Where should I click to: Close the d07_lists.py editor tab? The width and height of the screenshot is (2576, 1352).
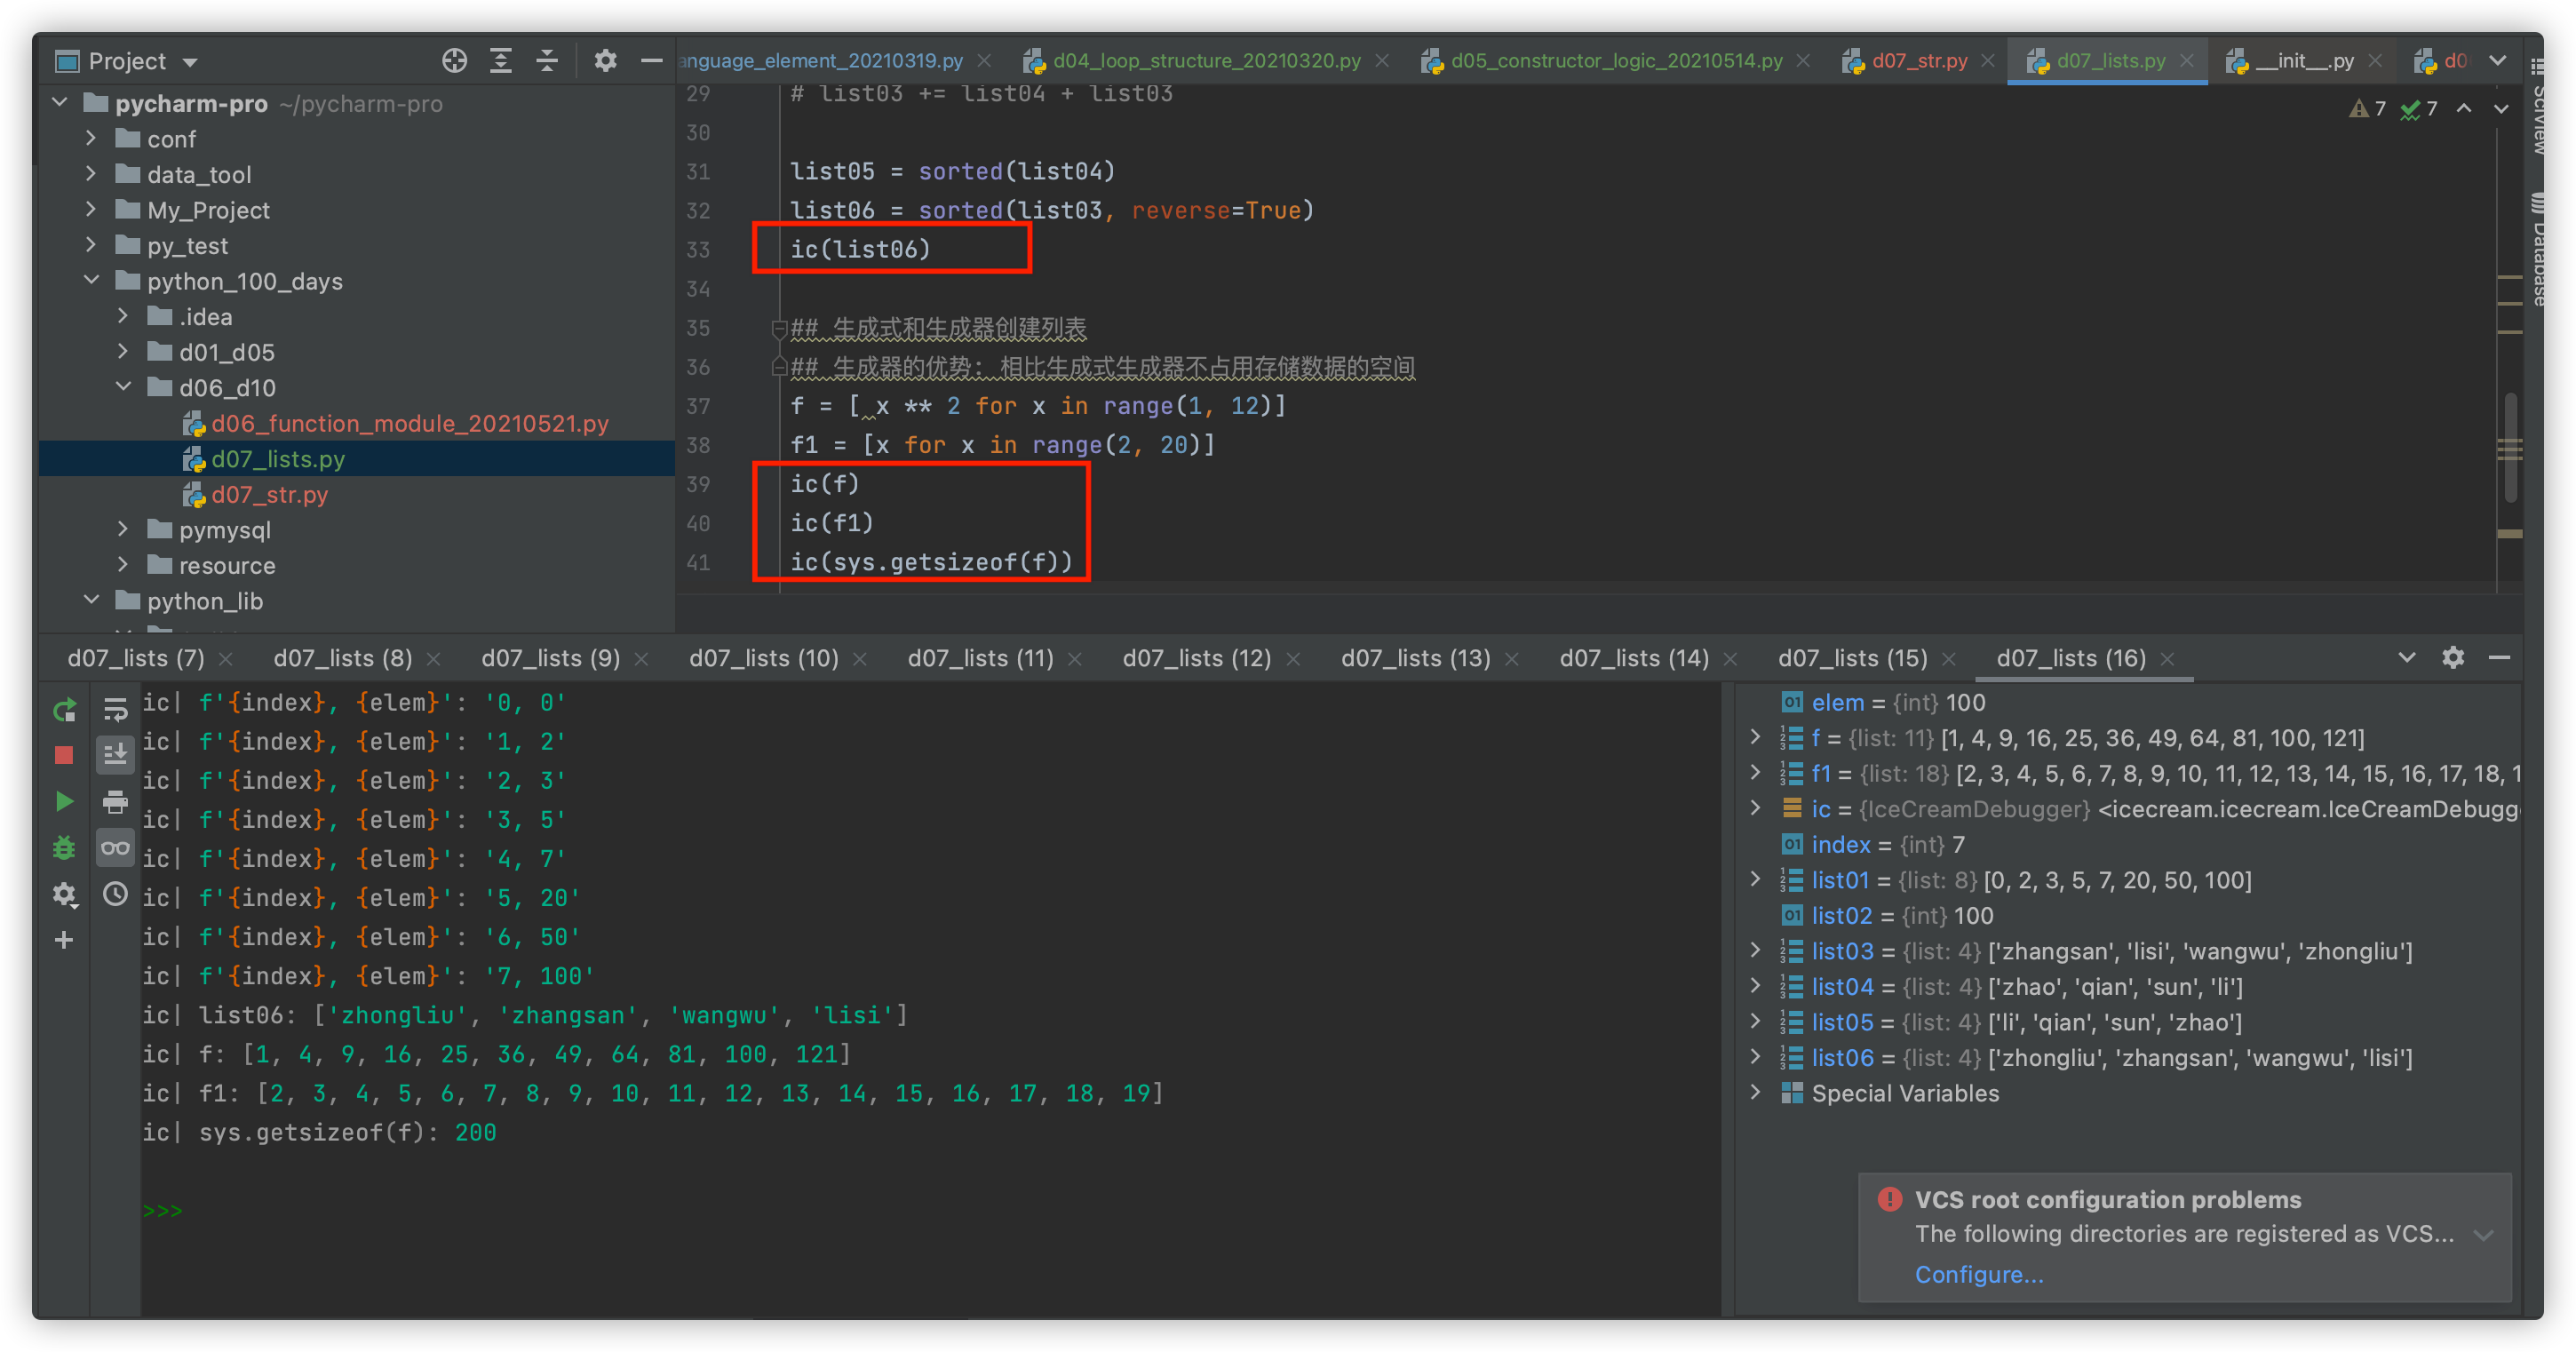(2187, 60)
